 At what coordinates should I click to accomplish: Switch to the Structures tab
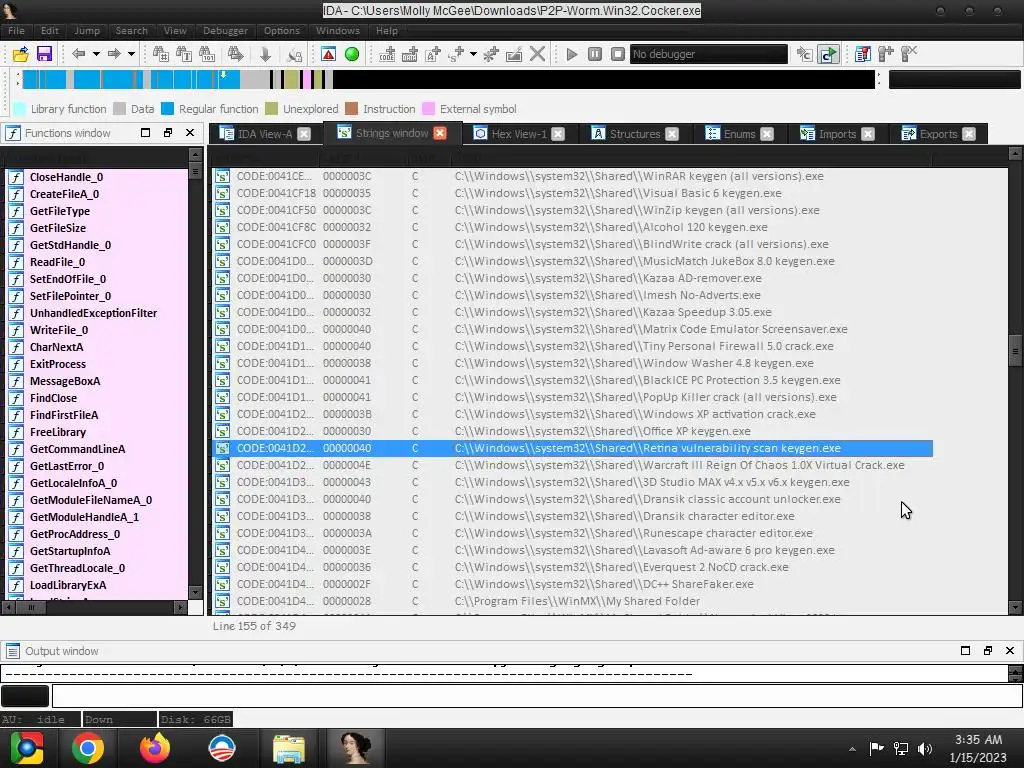[x=634, y=134]
